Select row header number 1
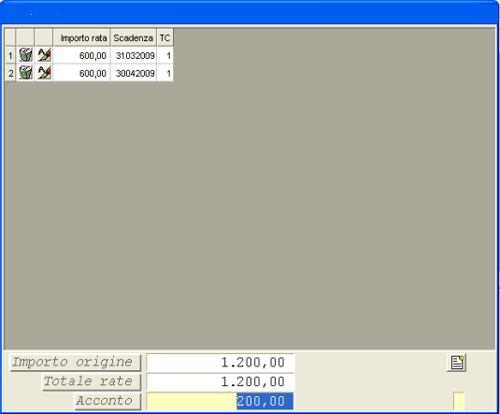The width and height of the screenshot is (500, 414). (10, 55)
